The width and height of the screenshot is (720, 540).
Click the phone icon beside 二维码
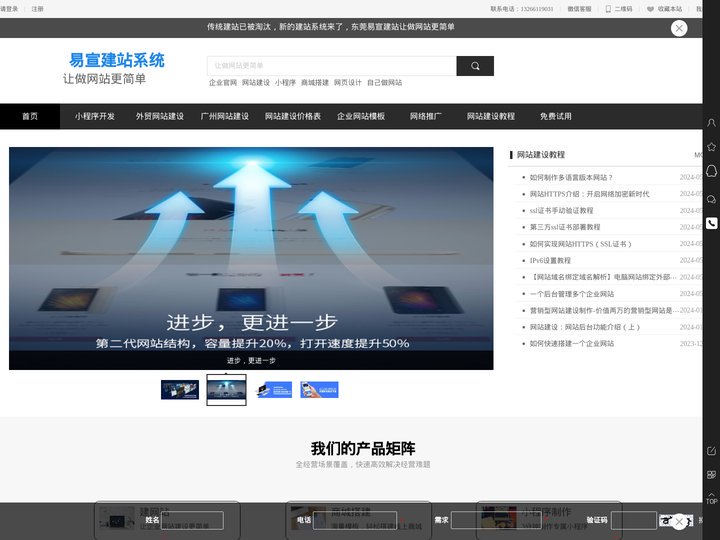click(x=608, y=9)
